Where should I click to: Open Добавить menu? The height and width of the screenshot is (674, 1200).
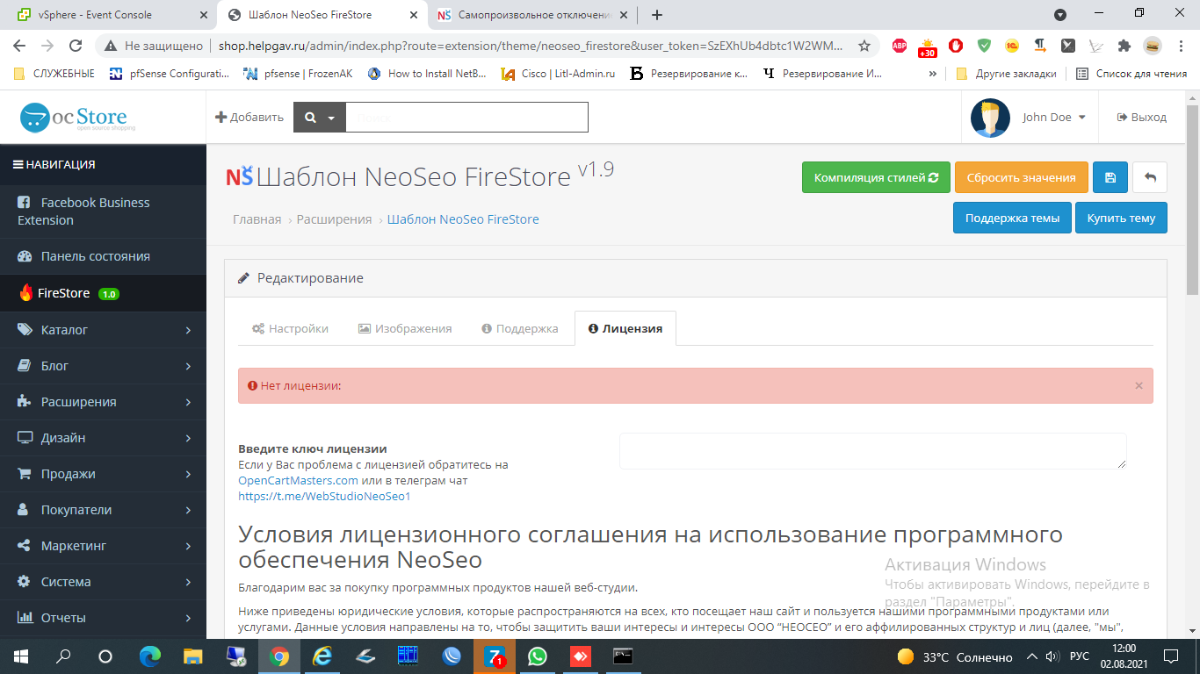pos(250,117)
